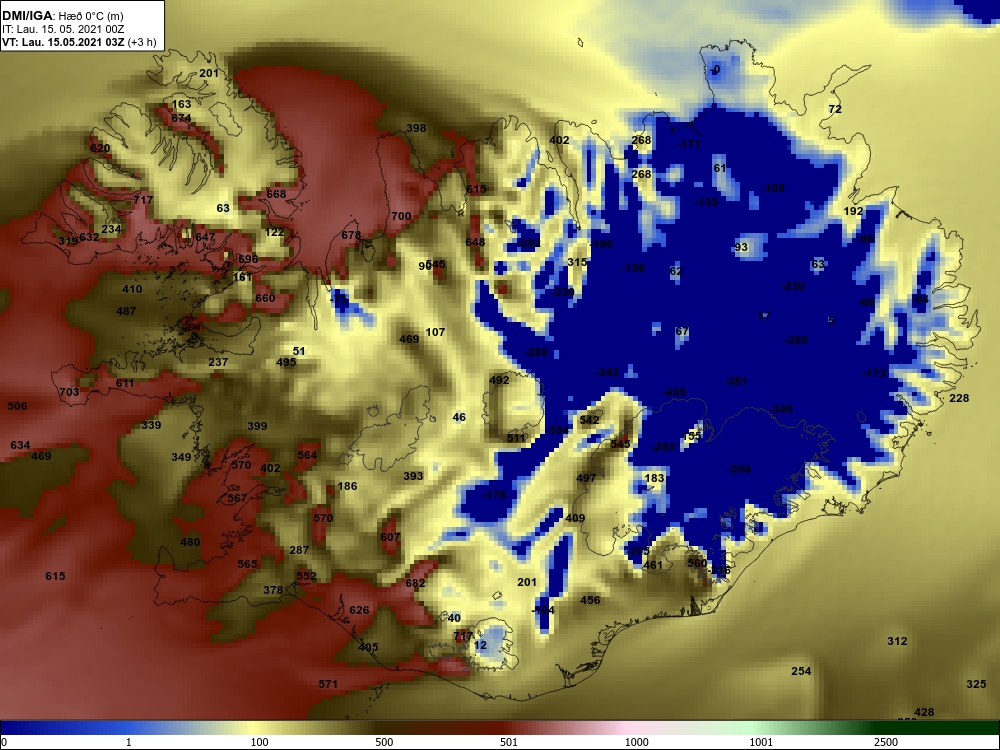Click the map value 668
Screen dimensions: 1000x750
click(276, 194)
